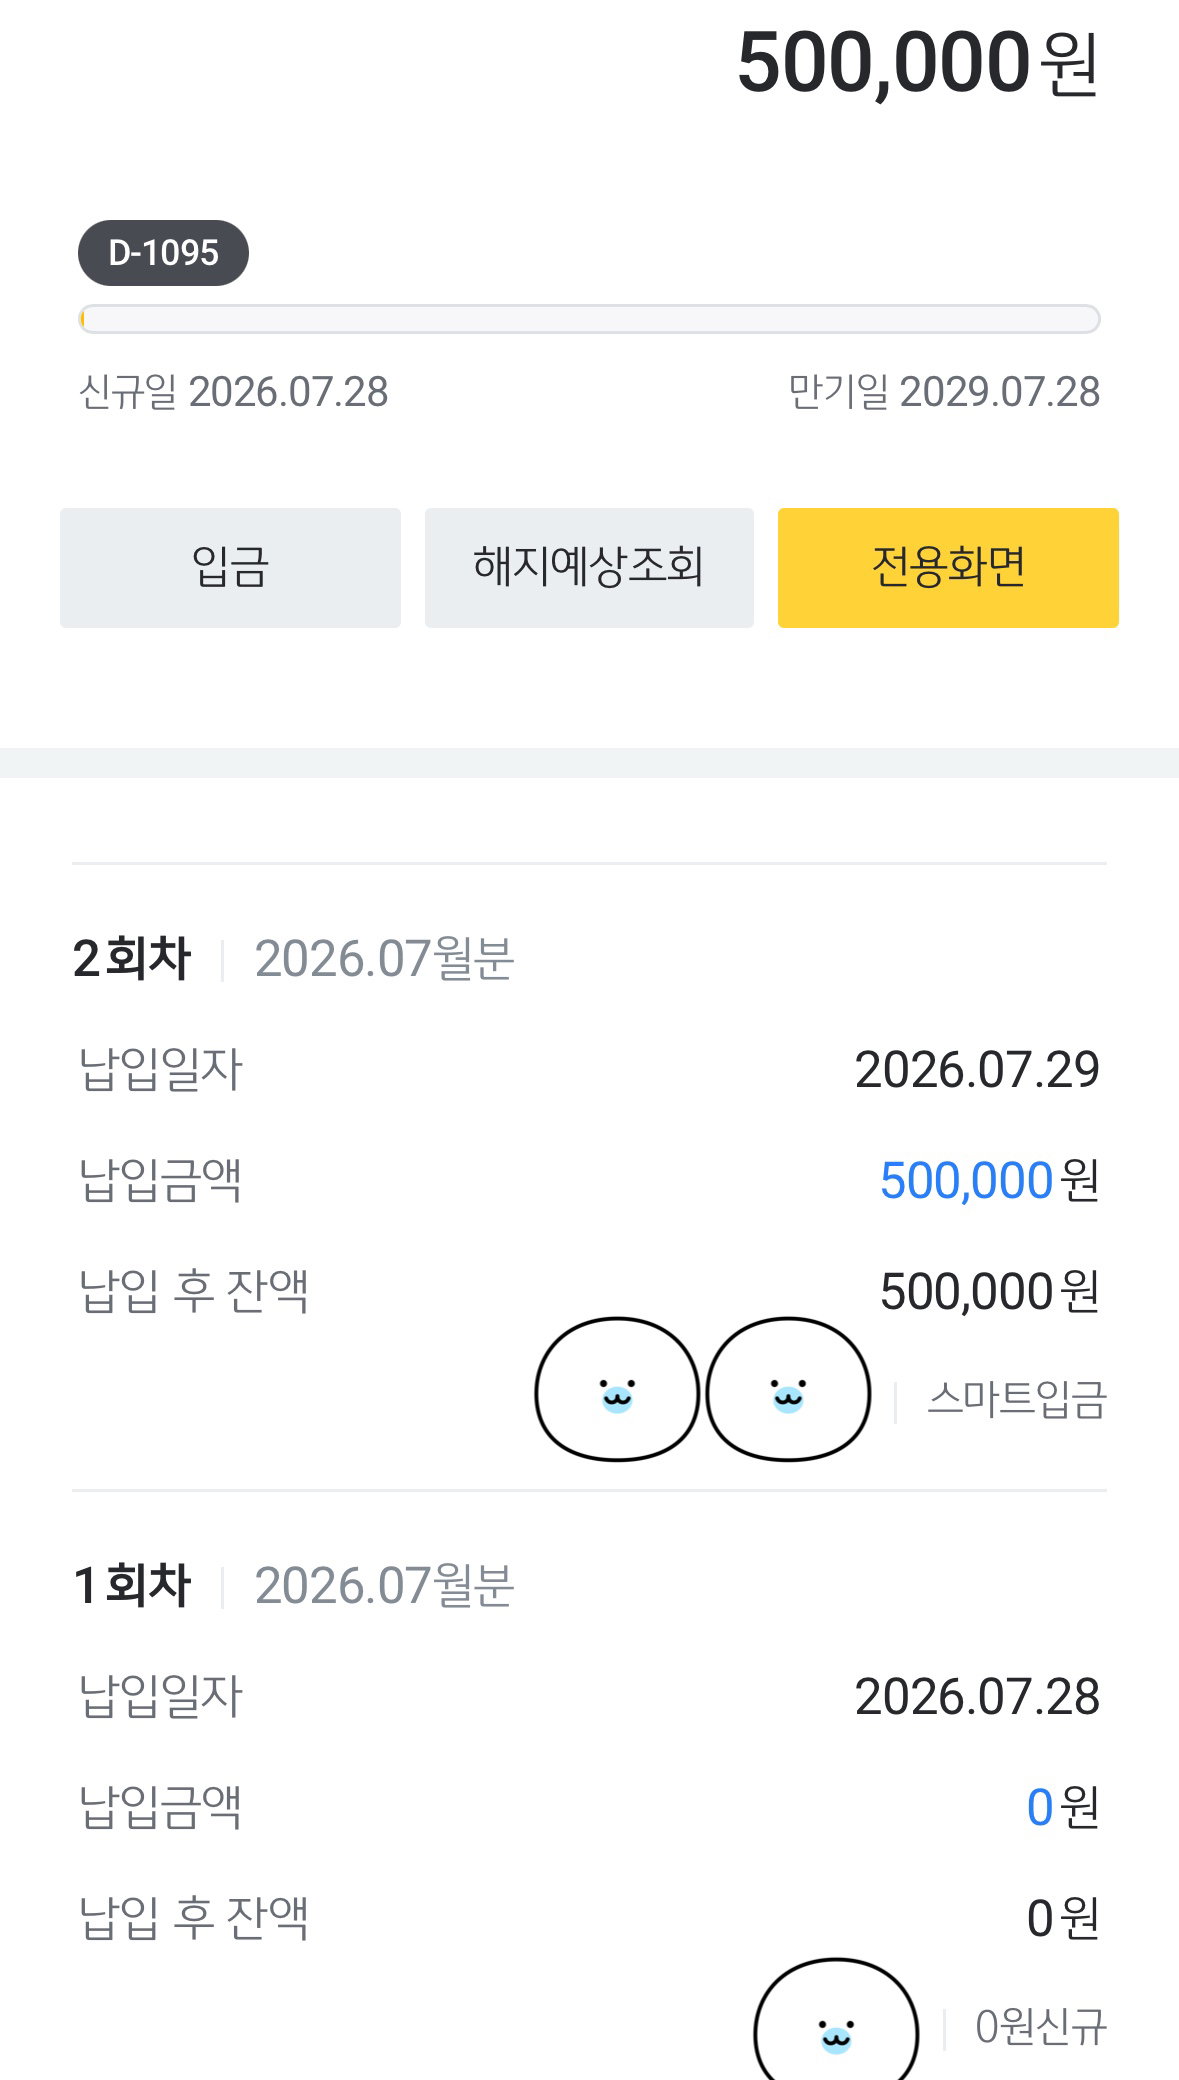Select the total balance 500,000원 at top
Screen dimensions: 1179x2080
918,63
